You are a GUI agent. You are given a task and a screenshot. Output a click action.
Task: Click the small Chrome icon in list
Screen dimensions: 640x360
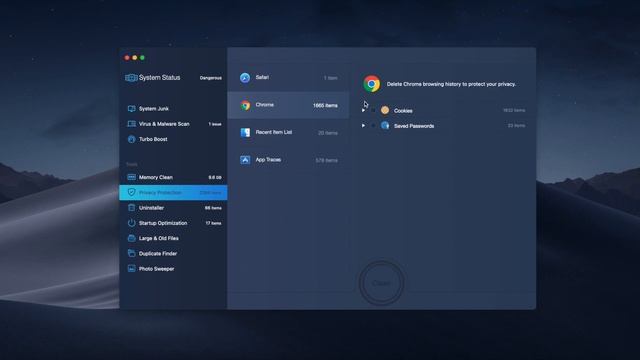click(x=245, y=105)
